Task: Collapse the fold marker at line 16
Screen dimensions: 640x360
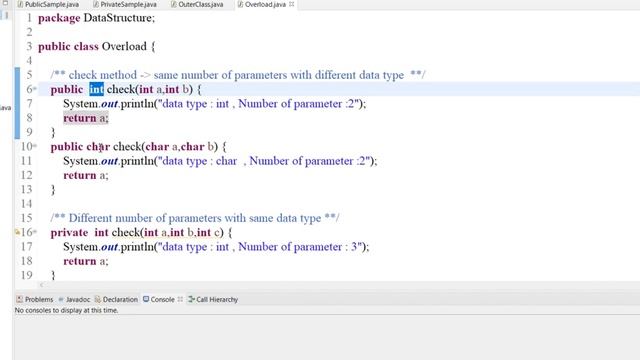Action: point(35,232)
